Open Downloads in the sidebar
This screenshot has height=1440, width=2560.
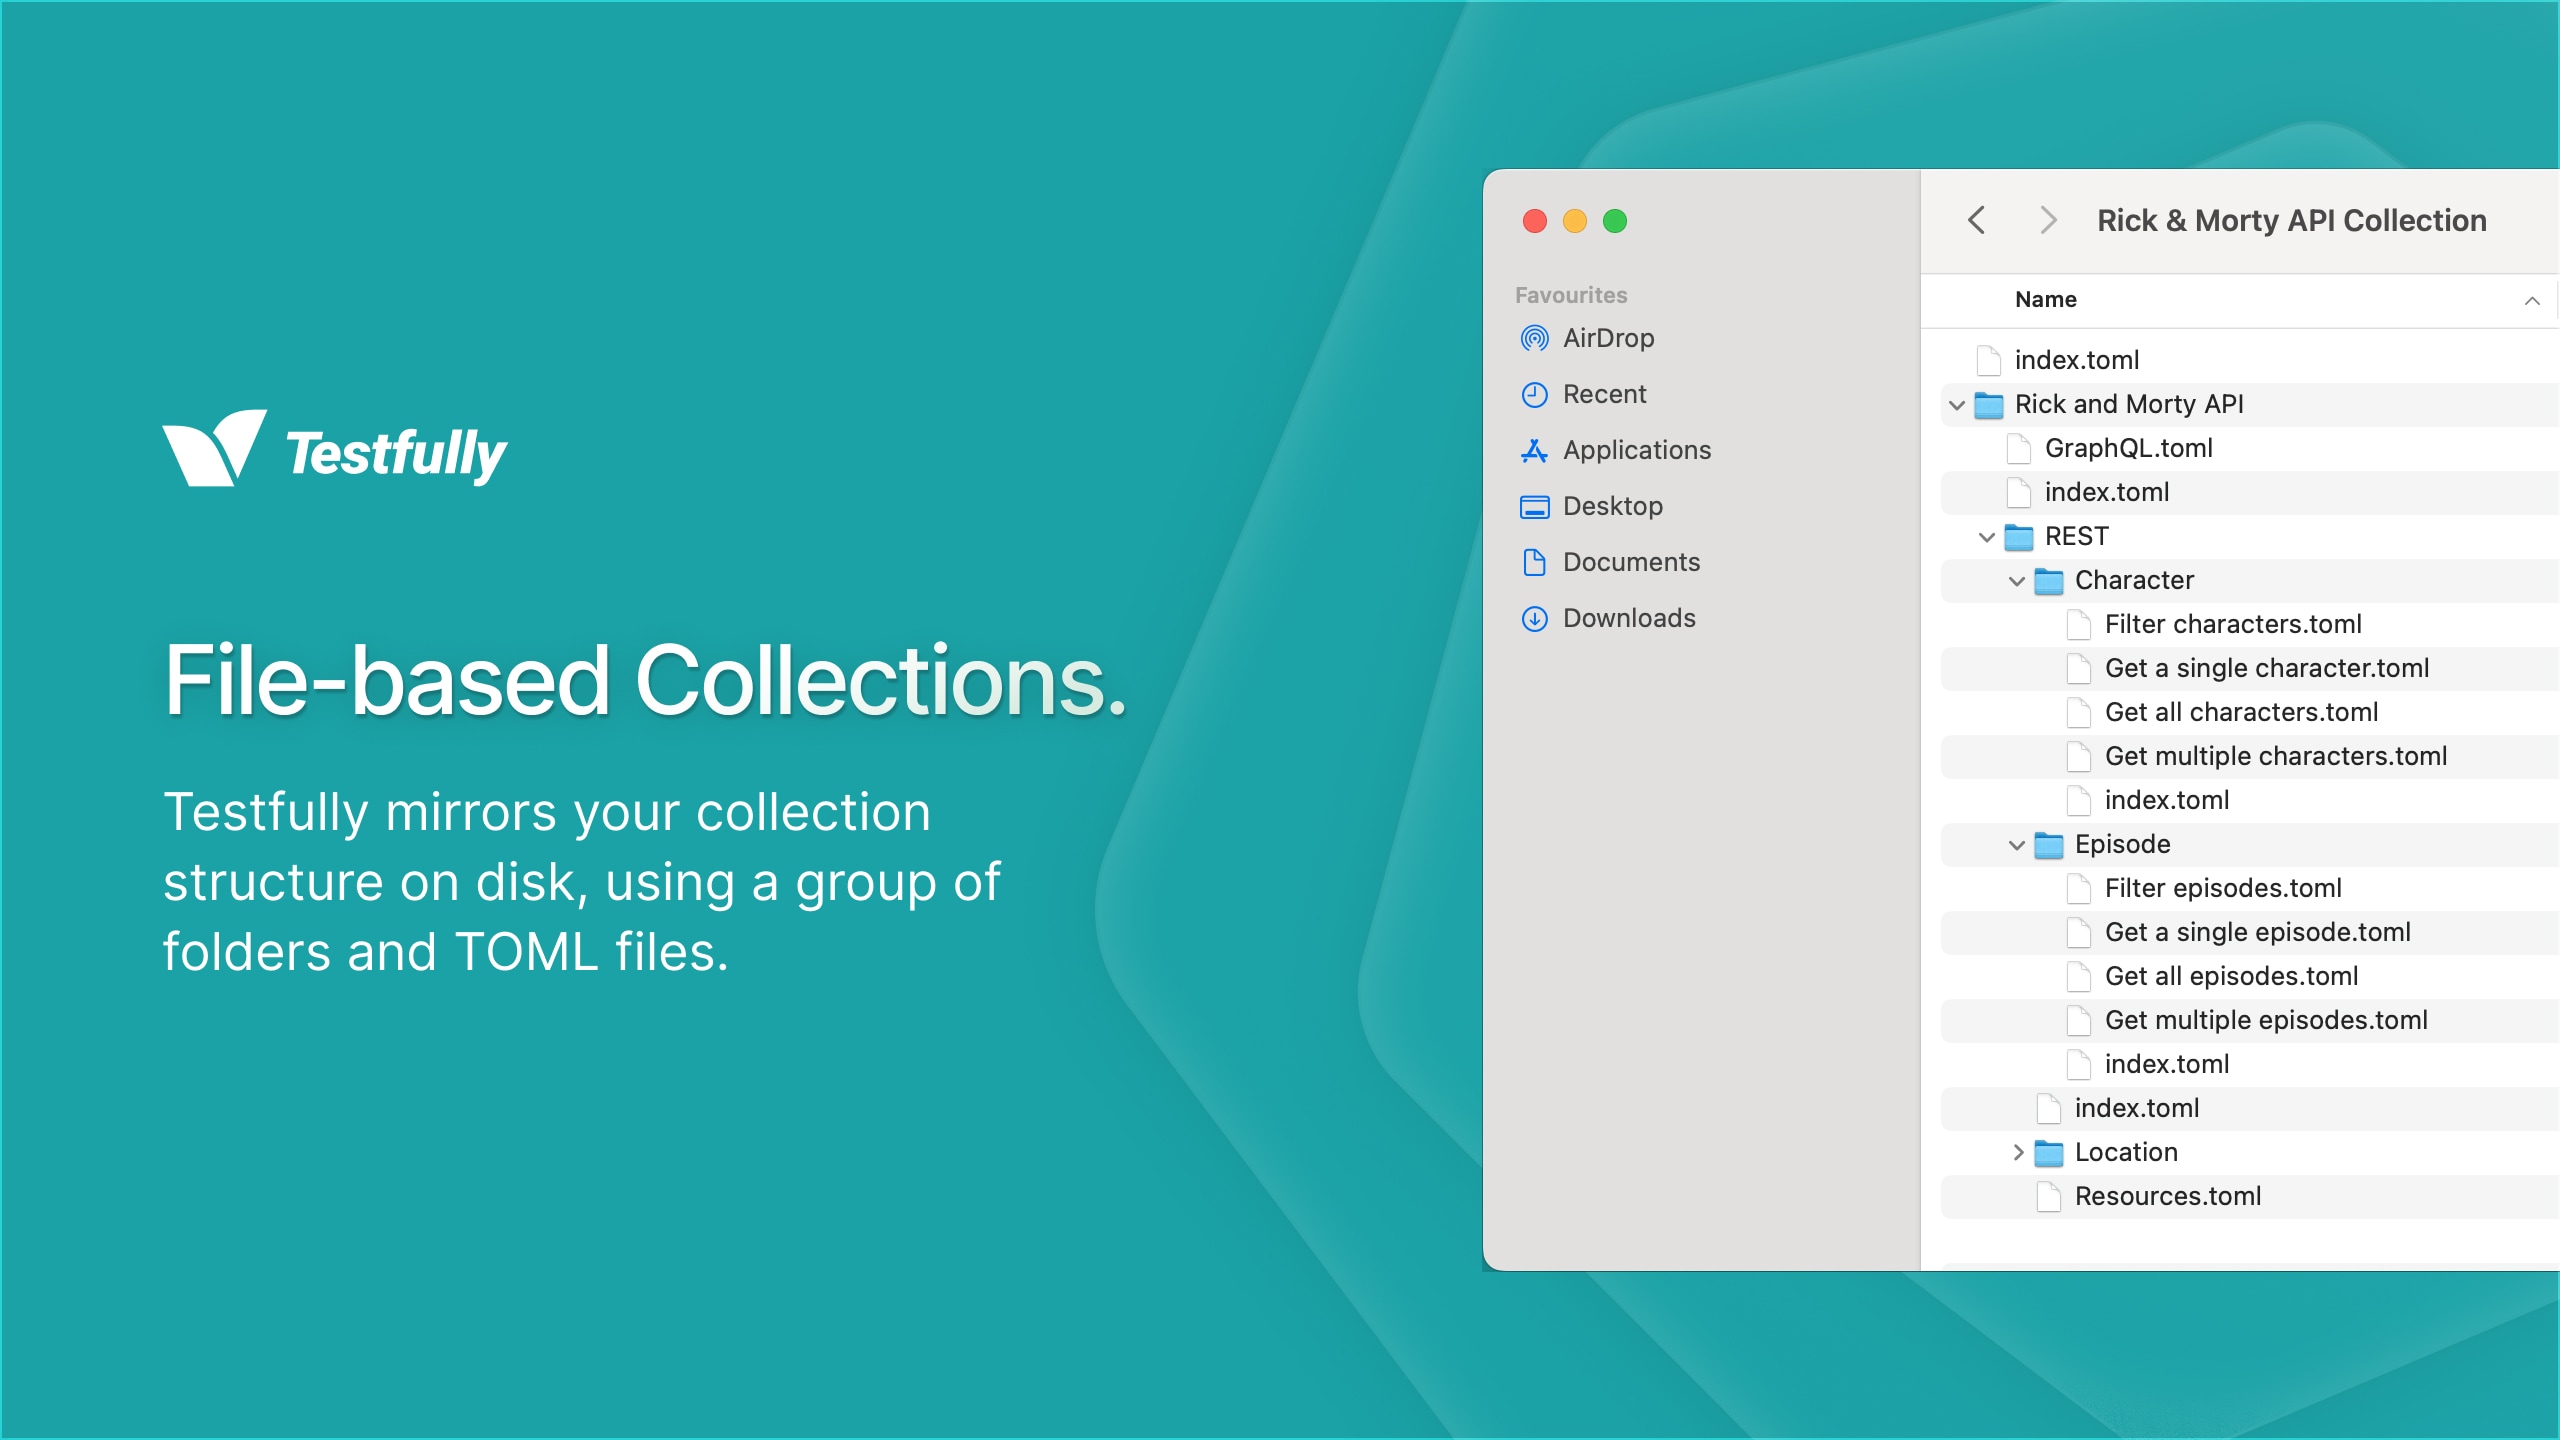pos(1628,618)
